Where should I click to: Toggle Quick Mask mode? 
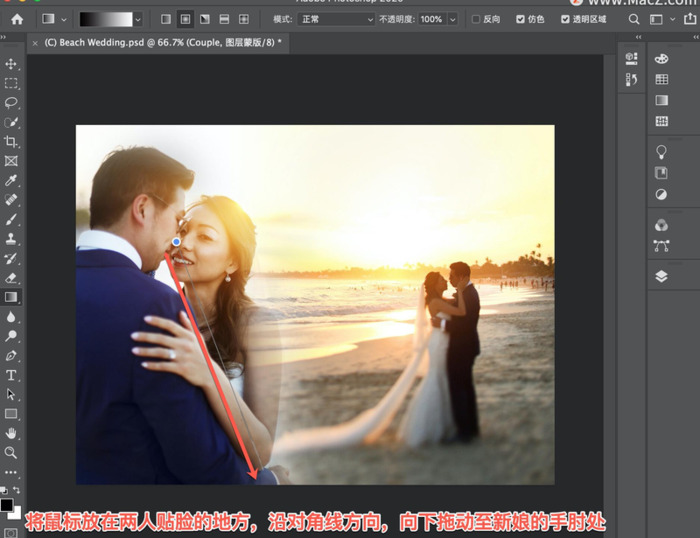pyautogui.click(x=11, y=533)
